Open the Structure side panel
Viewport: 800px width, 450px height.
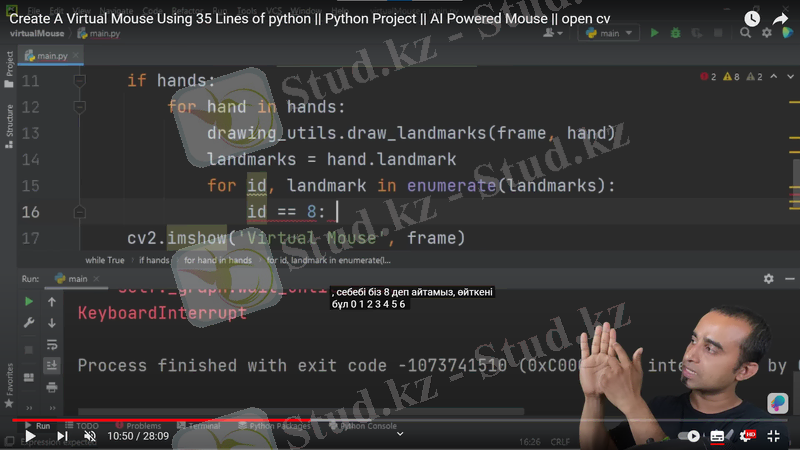click(9, 127)
